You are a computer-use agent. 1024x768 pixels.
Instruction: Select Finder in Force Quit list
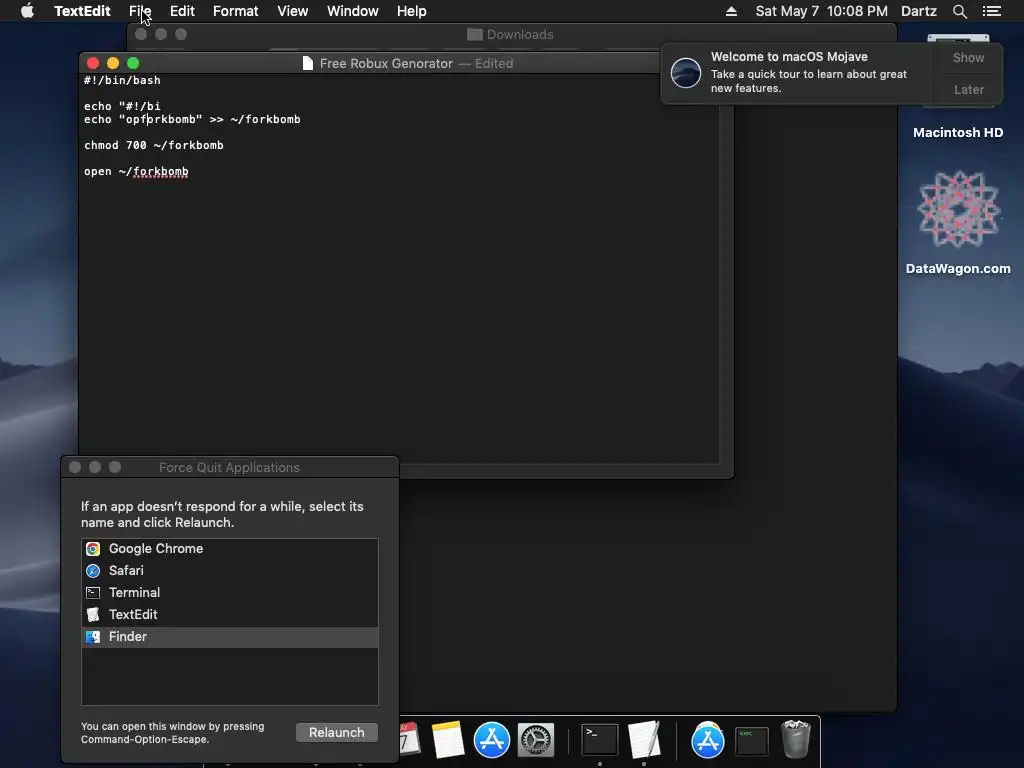(x=230, y=637)
